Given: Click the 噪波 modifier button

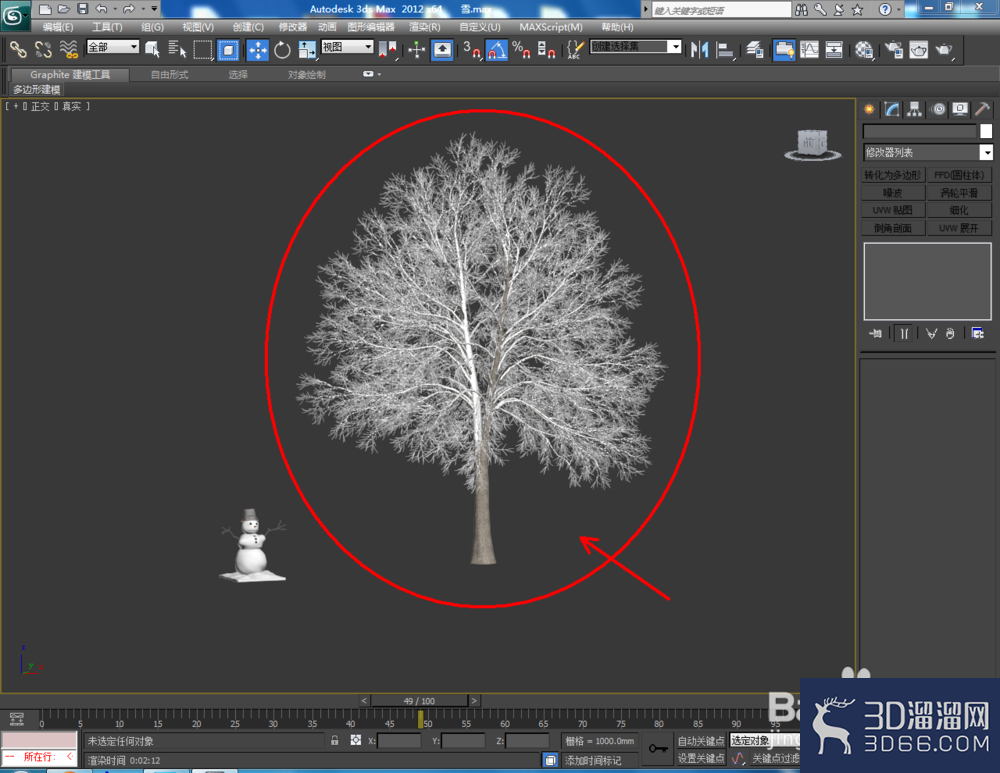Looking at the screenshot, I should pos(893,193).
